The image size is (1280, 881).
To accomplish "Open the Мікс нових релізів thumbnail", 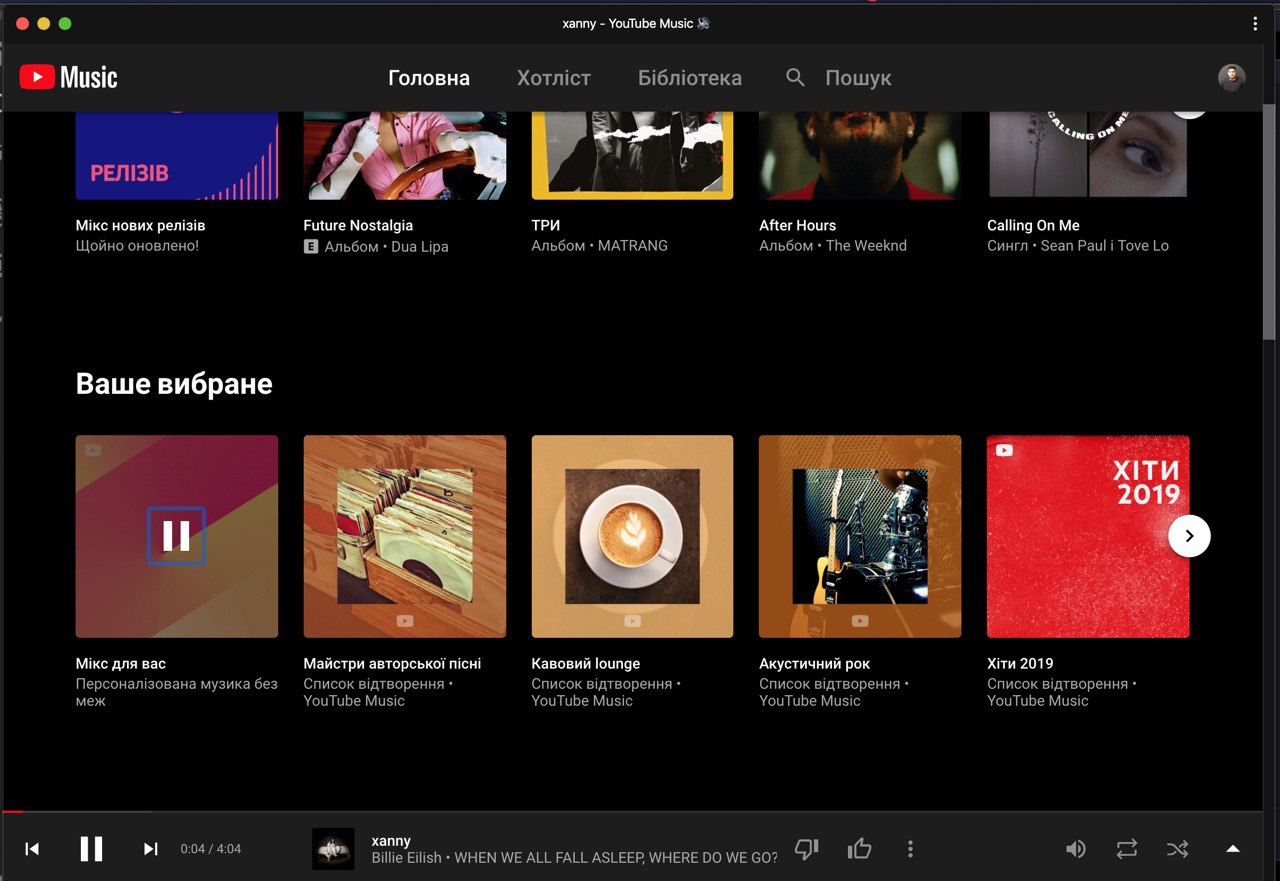I will [x=177, y=156].
